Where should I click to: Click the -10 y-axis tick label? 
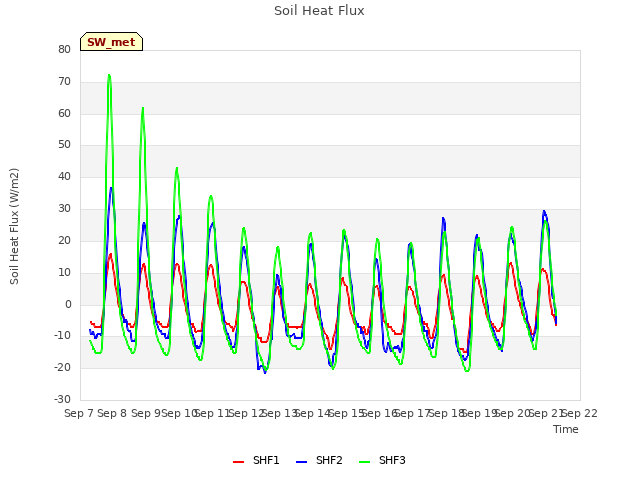click(x=62, y=336)
